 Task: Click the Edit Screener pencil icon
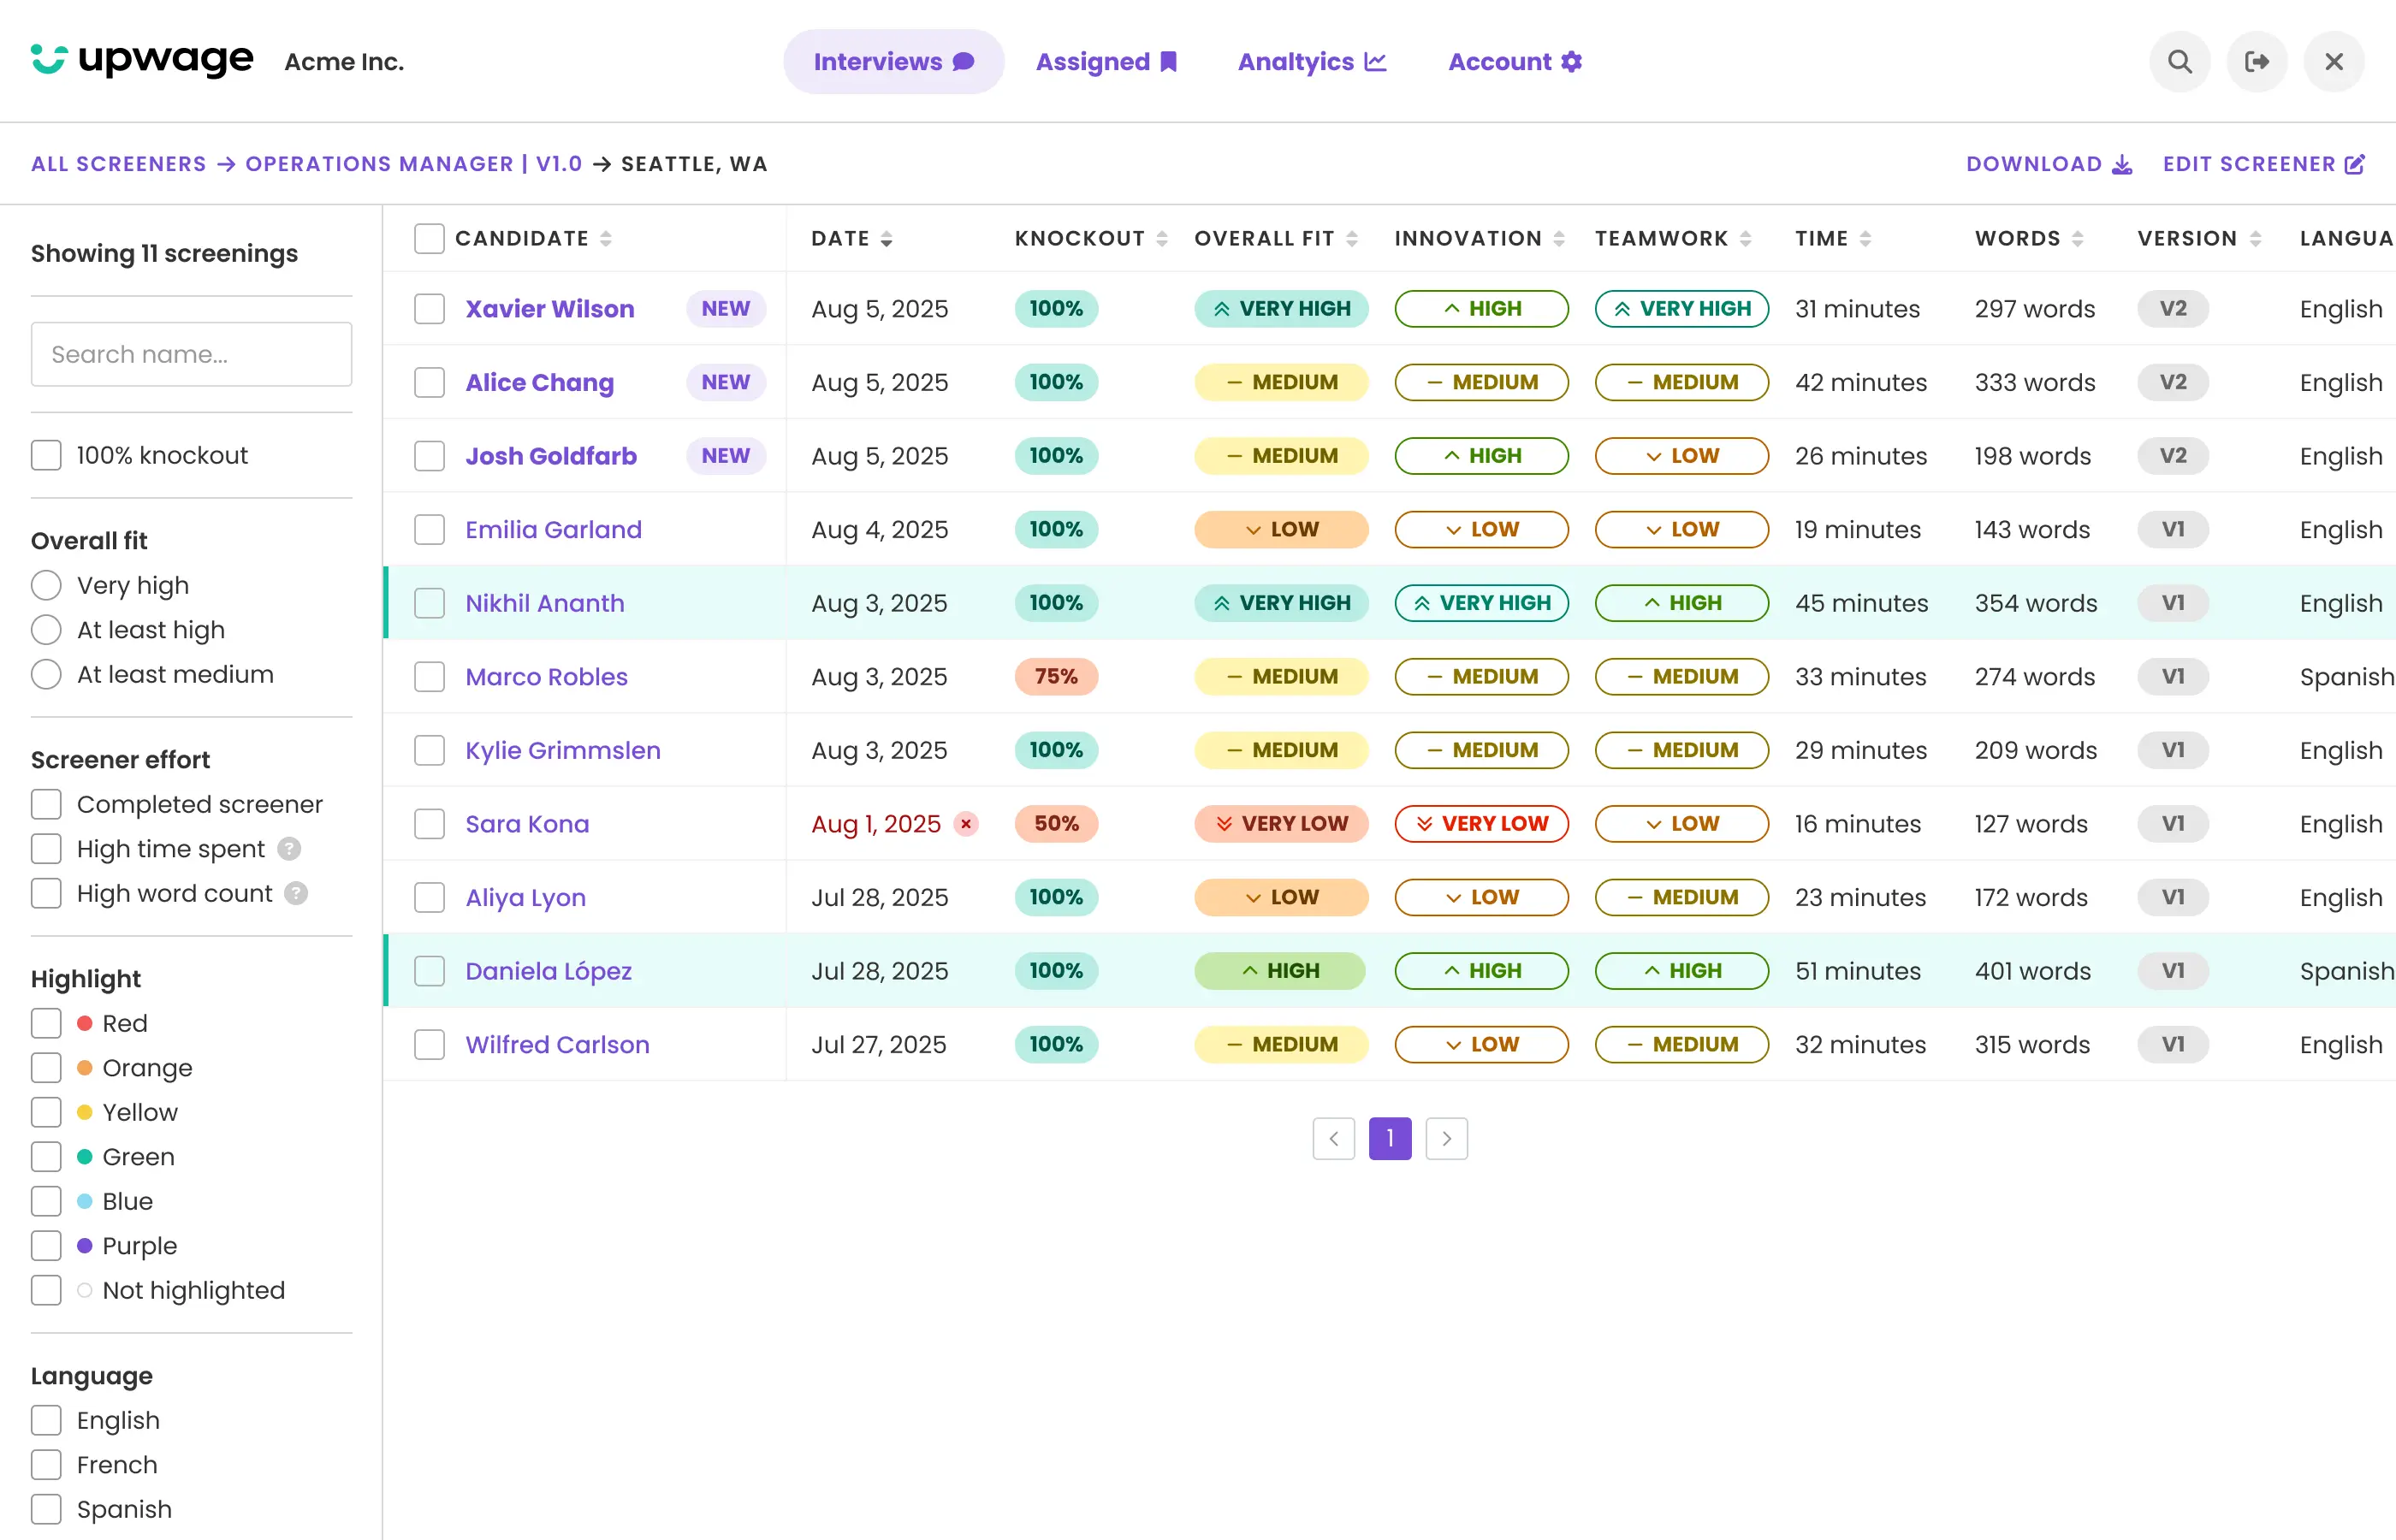[2355, 165]
